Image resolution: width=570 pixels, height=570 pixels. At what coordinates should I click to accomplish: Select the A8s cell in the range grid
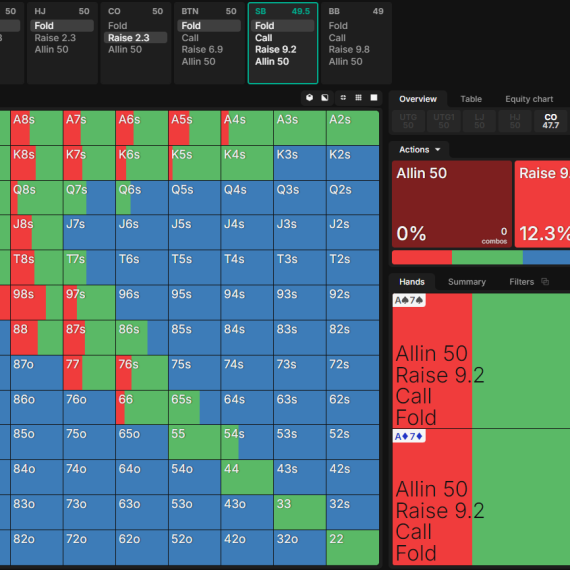point(37,128)
